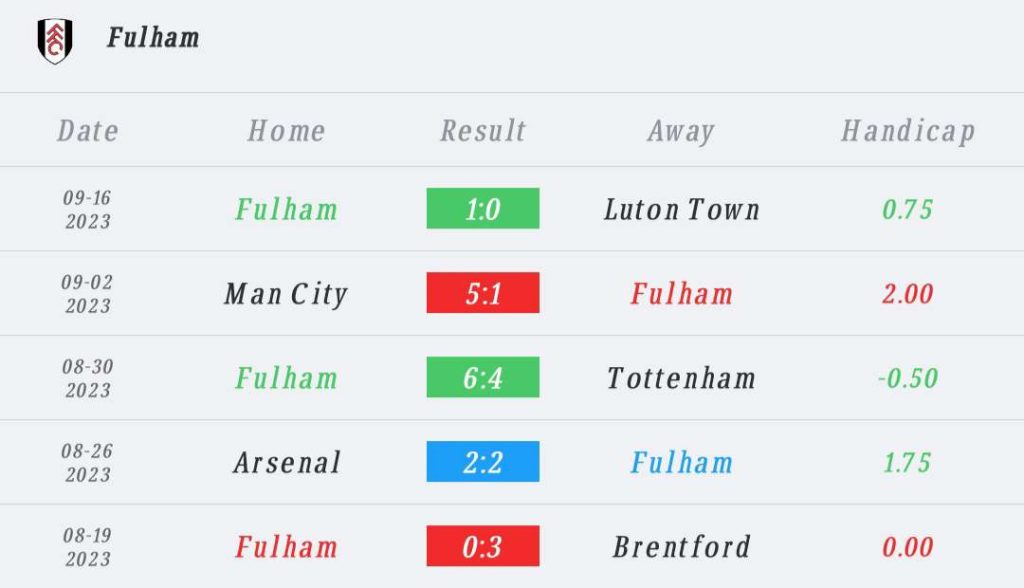Select the Date column header
Image resolution: width=1024 pixels, height=588 pixels.
tap(88, 131)
